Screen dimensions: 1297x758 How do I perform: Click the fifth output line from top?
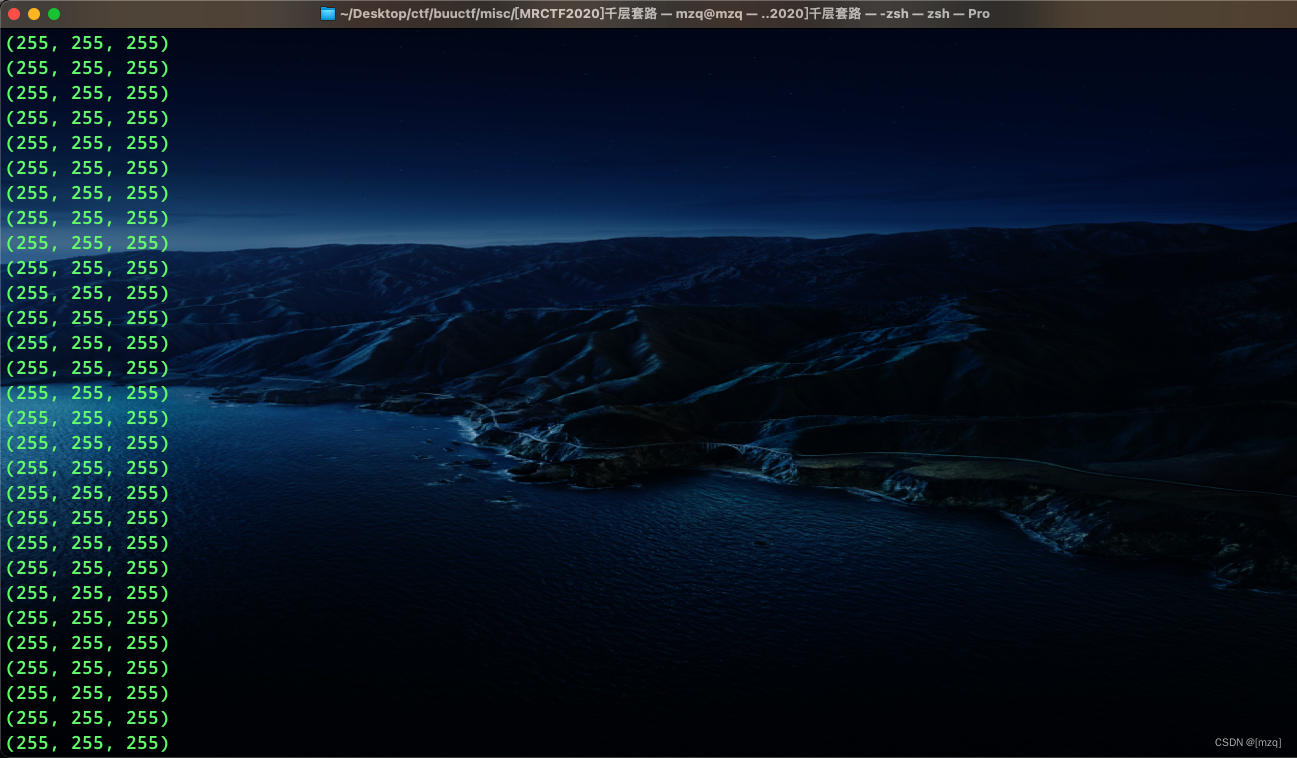pyautogui.click(x=87, y=143)
